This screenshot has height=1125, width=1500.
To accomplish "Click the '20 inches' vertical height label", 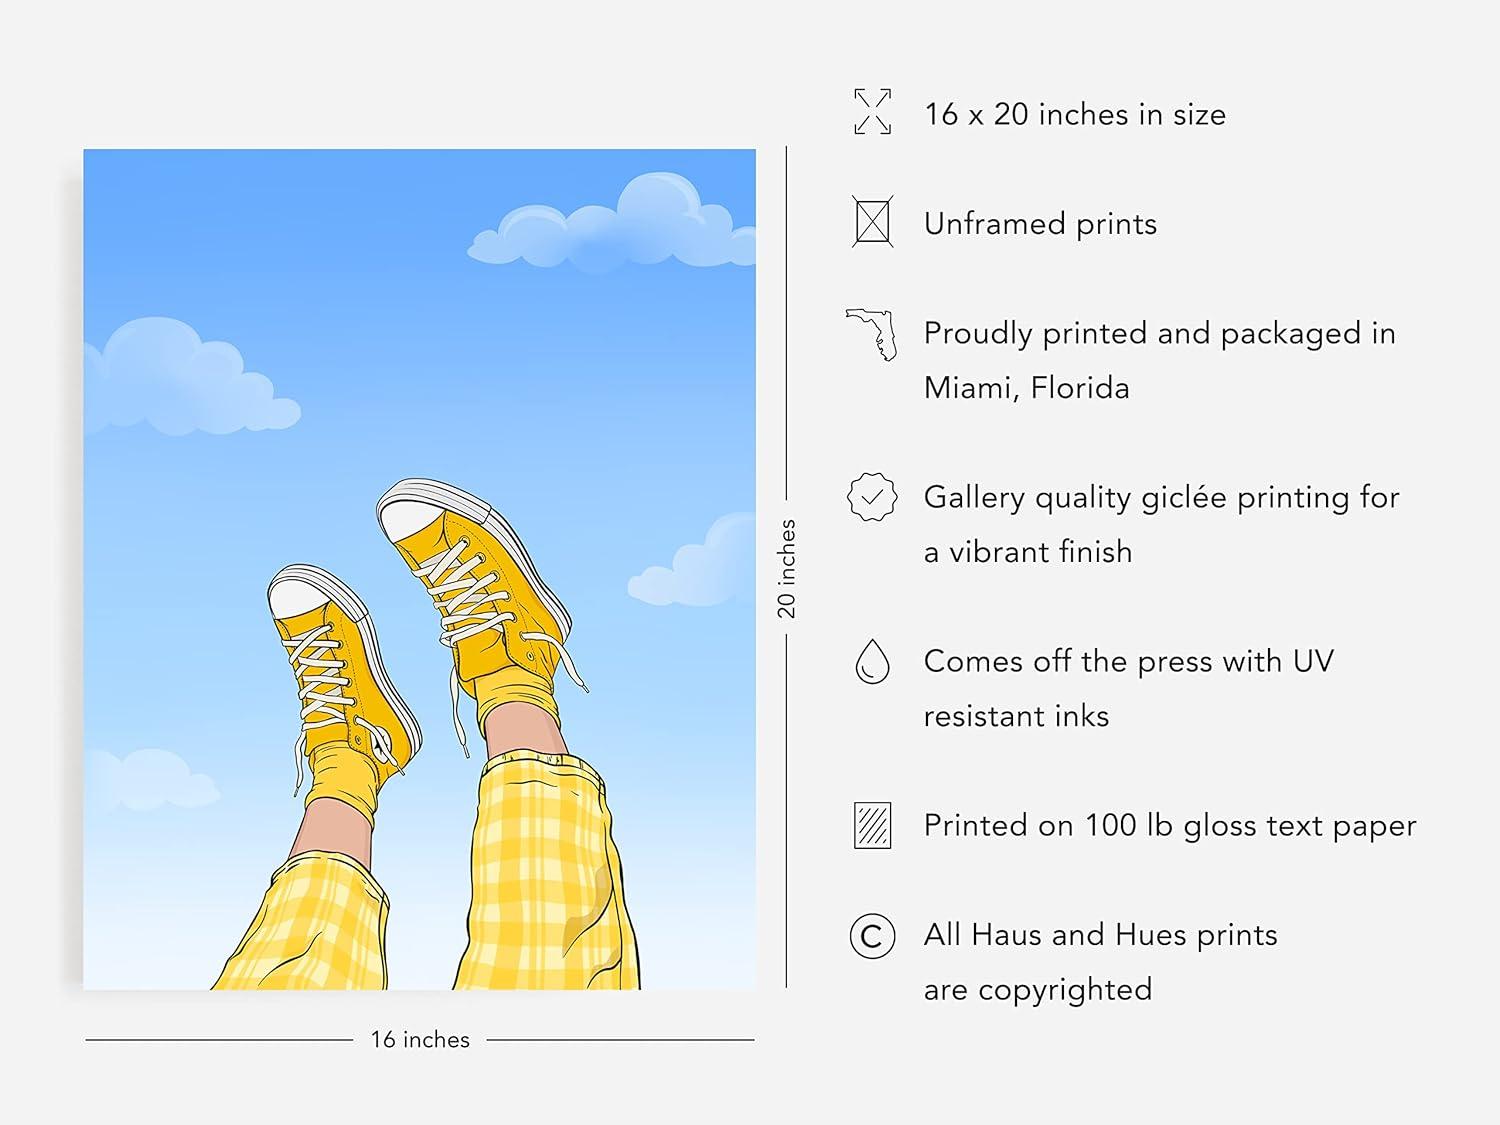I will 787,568.
